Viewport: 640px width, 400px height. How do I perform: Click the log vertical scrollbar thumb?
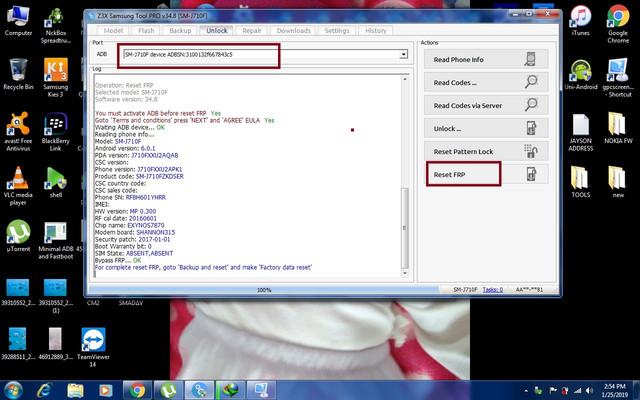coord(404,228)
